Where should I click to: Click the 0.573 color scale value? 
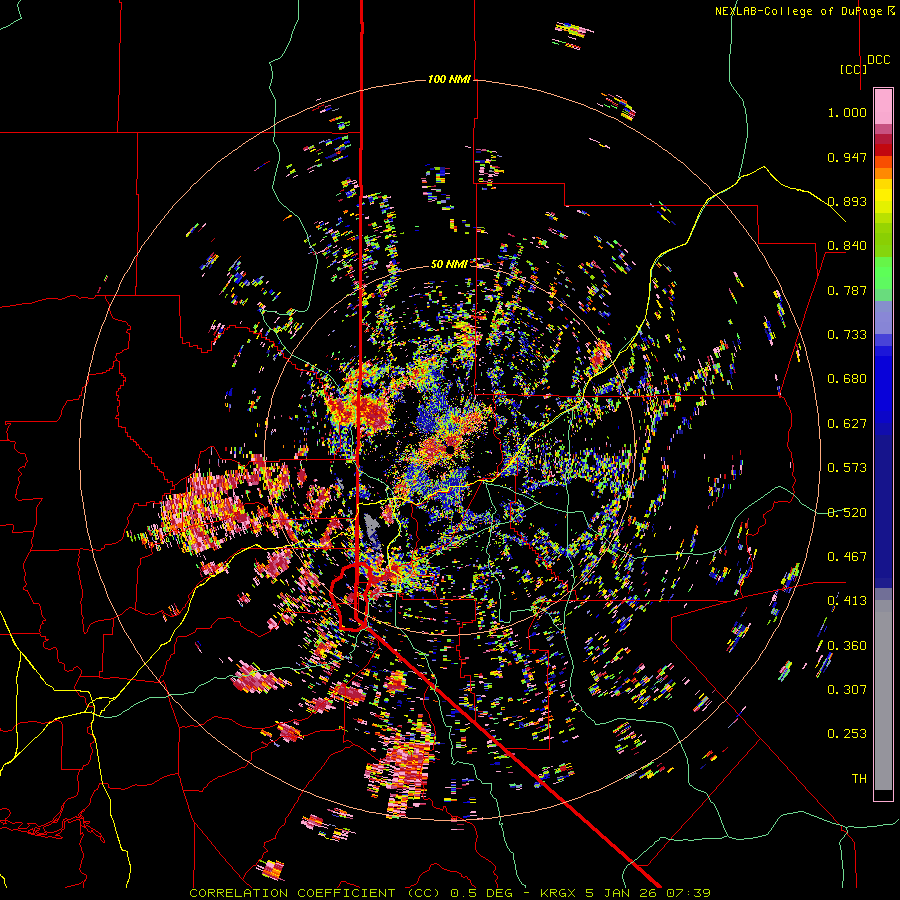(x=847, y=468)
